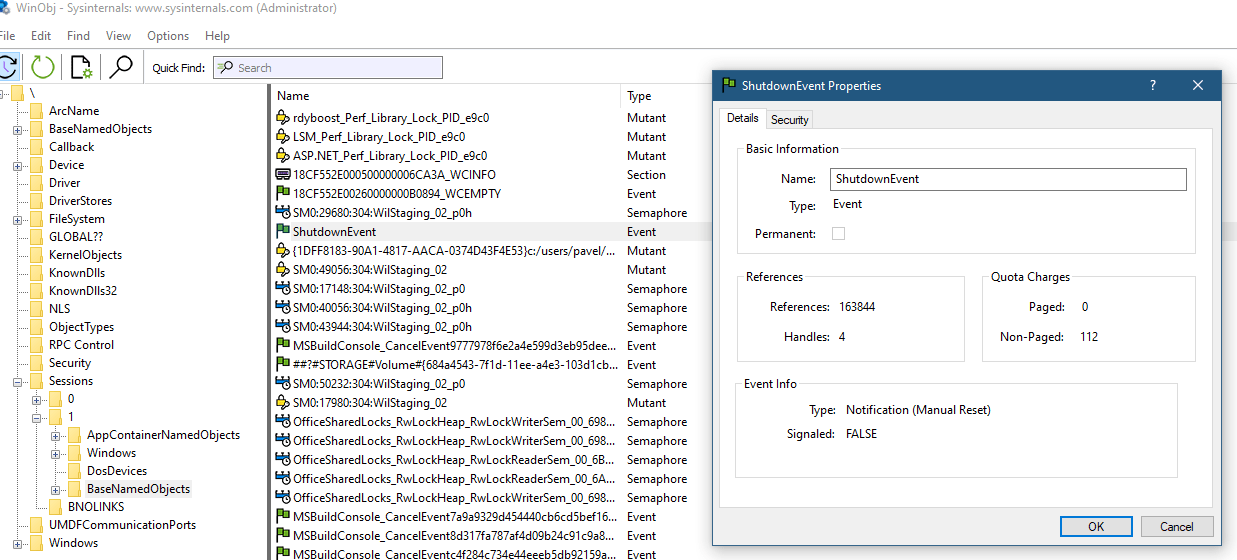Image resolution: width=1237 pixels, height=560 pixels.
Task: Click the icon beside SM0:17980:304:WilStaging_02
Action: (x=283, y=403)
